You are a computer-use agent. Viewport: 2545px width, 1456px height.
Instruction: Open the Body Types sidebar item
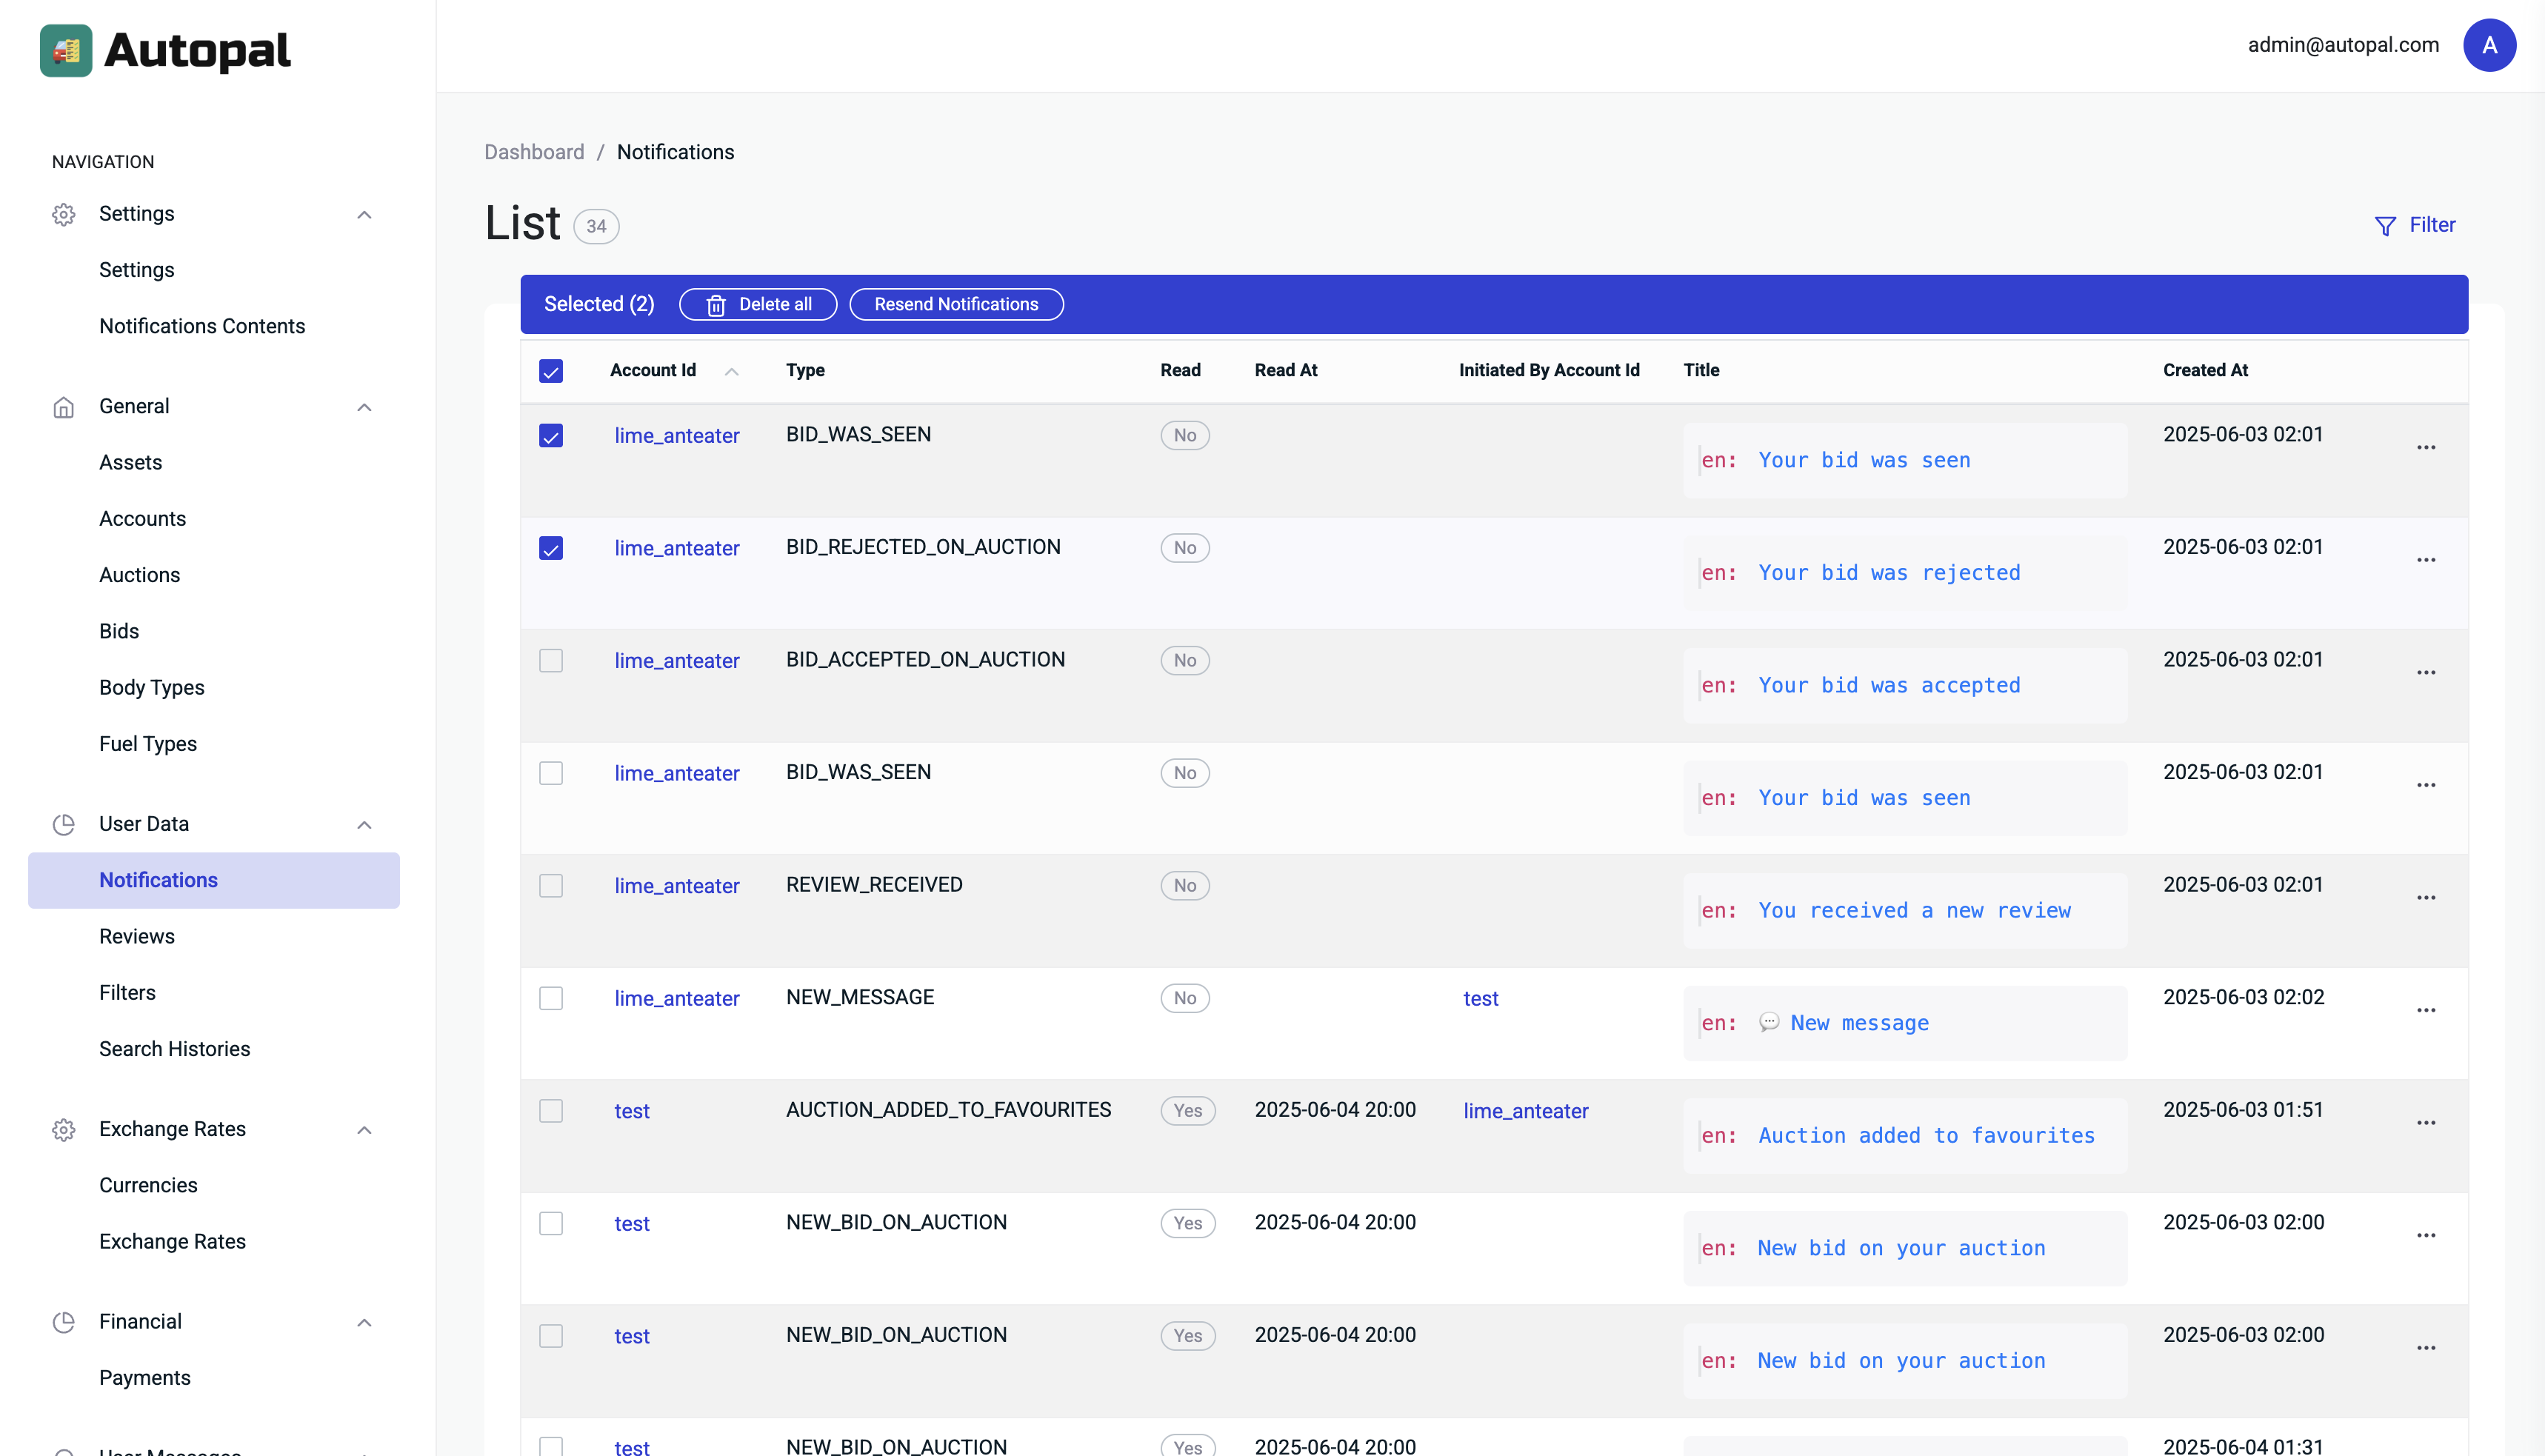151,688
